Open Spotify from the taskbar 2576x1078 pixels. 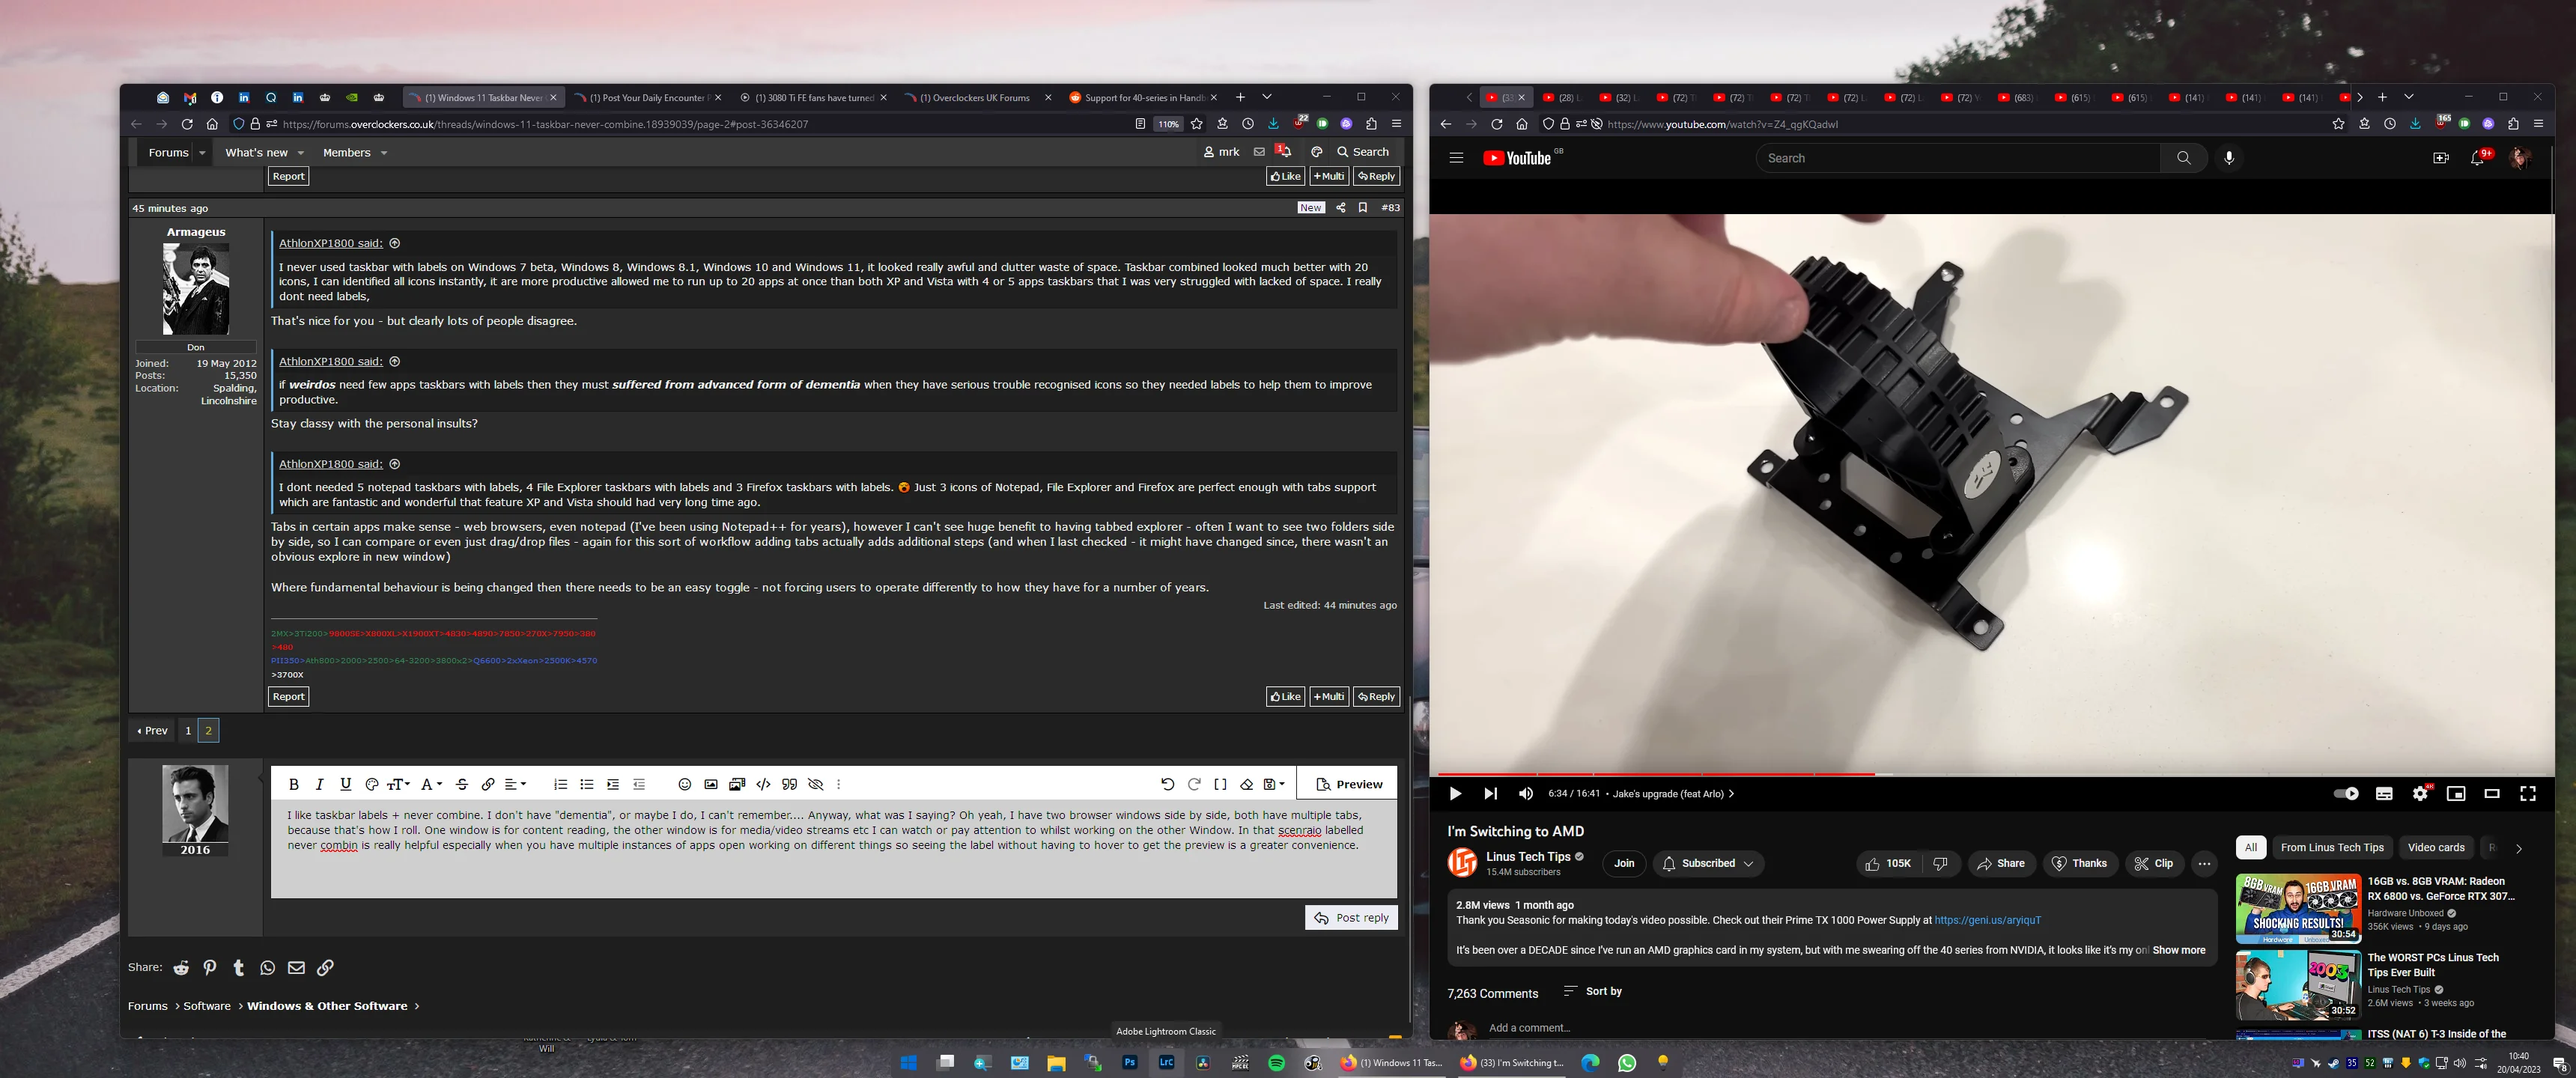click(1276, 1063)
